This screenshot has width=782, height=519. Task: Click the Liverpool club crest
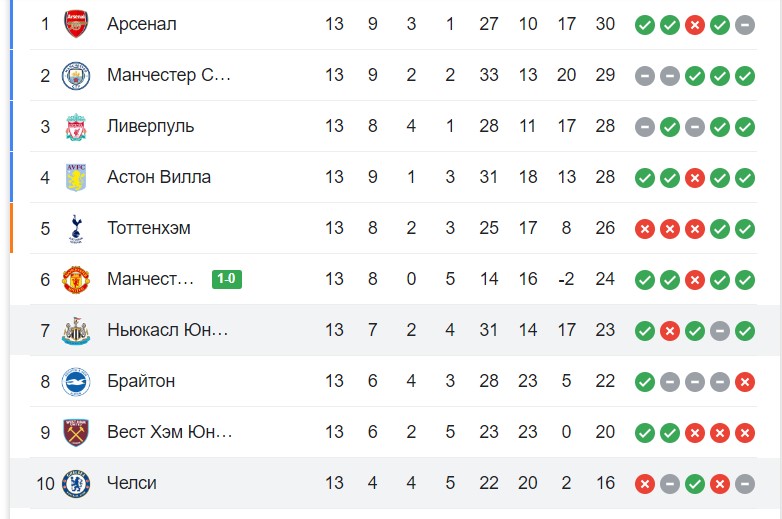click(x=76, y=127)
